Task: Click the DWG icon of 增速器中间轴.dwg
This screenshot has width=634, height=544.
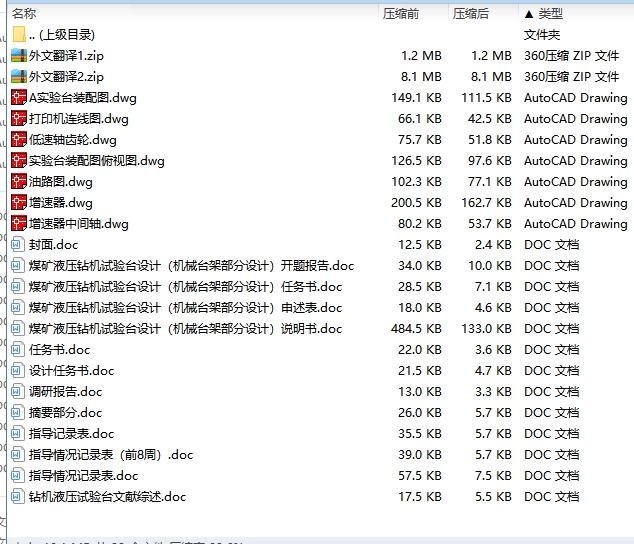Action: pos(19,224)
